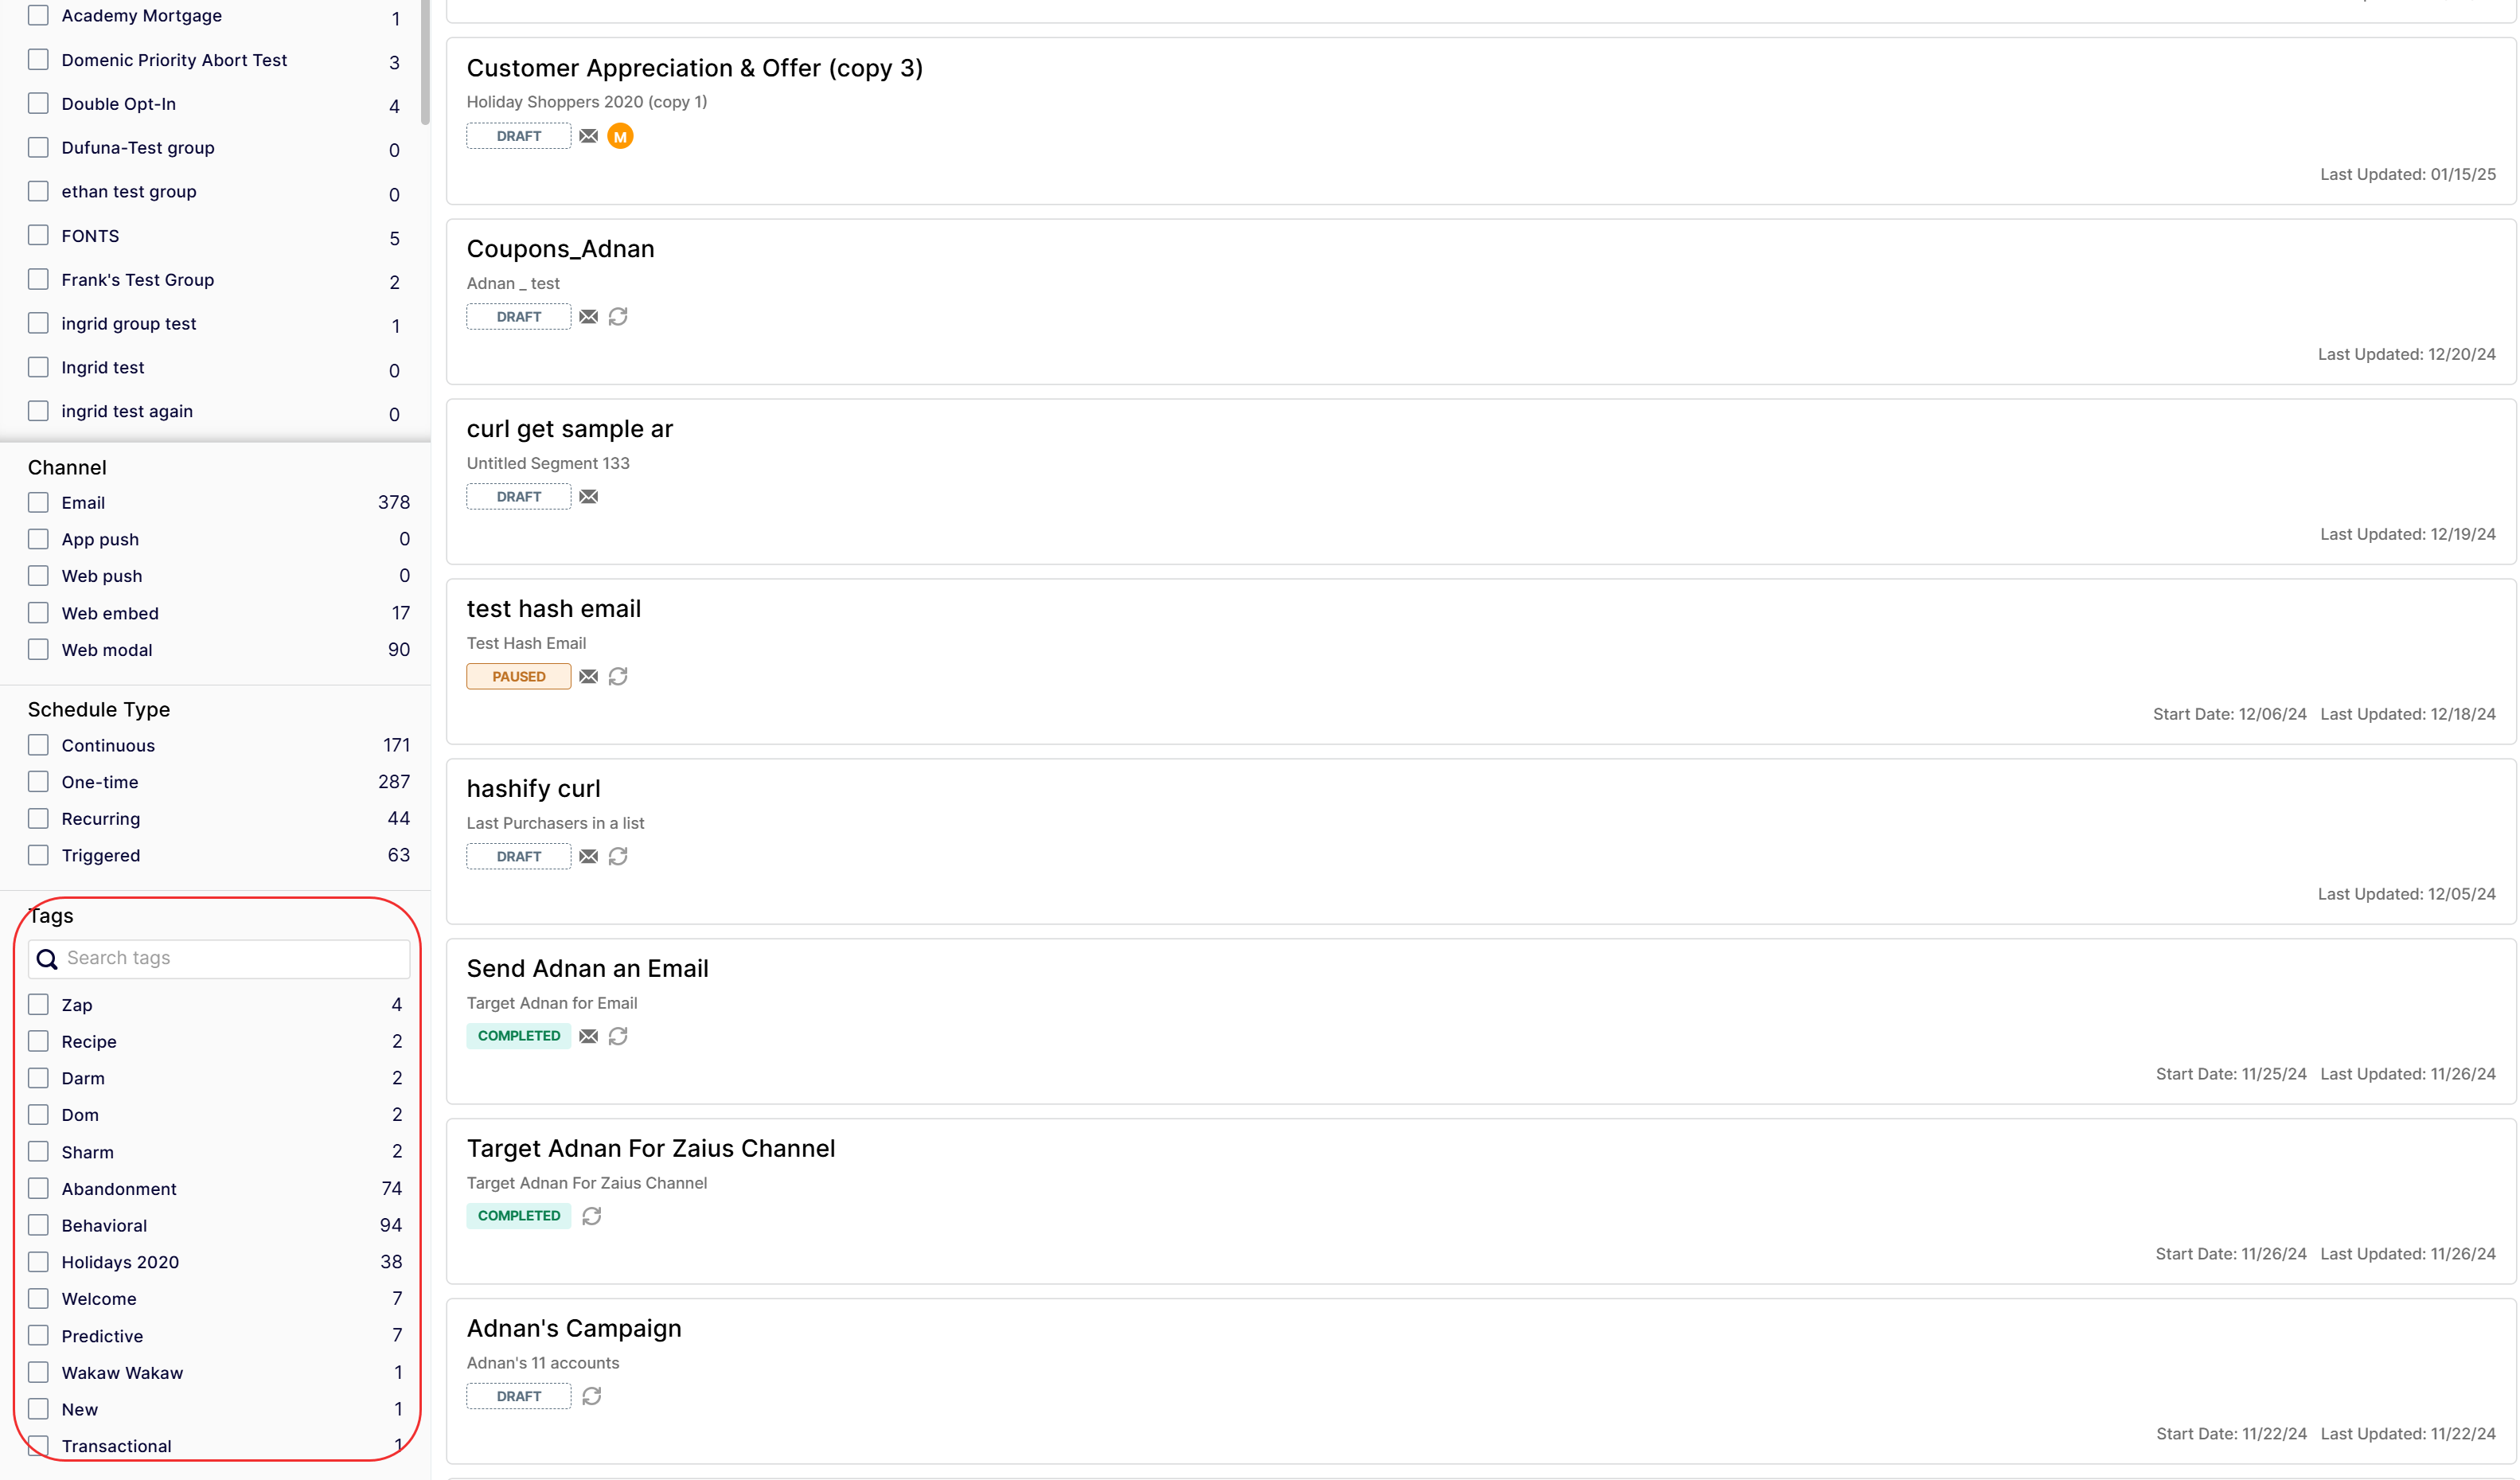
Task: Click email icon on curl get sample ar
Action: 588,497
